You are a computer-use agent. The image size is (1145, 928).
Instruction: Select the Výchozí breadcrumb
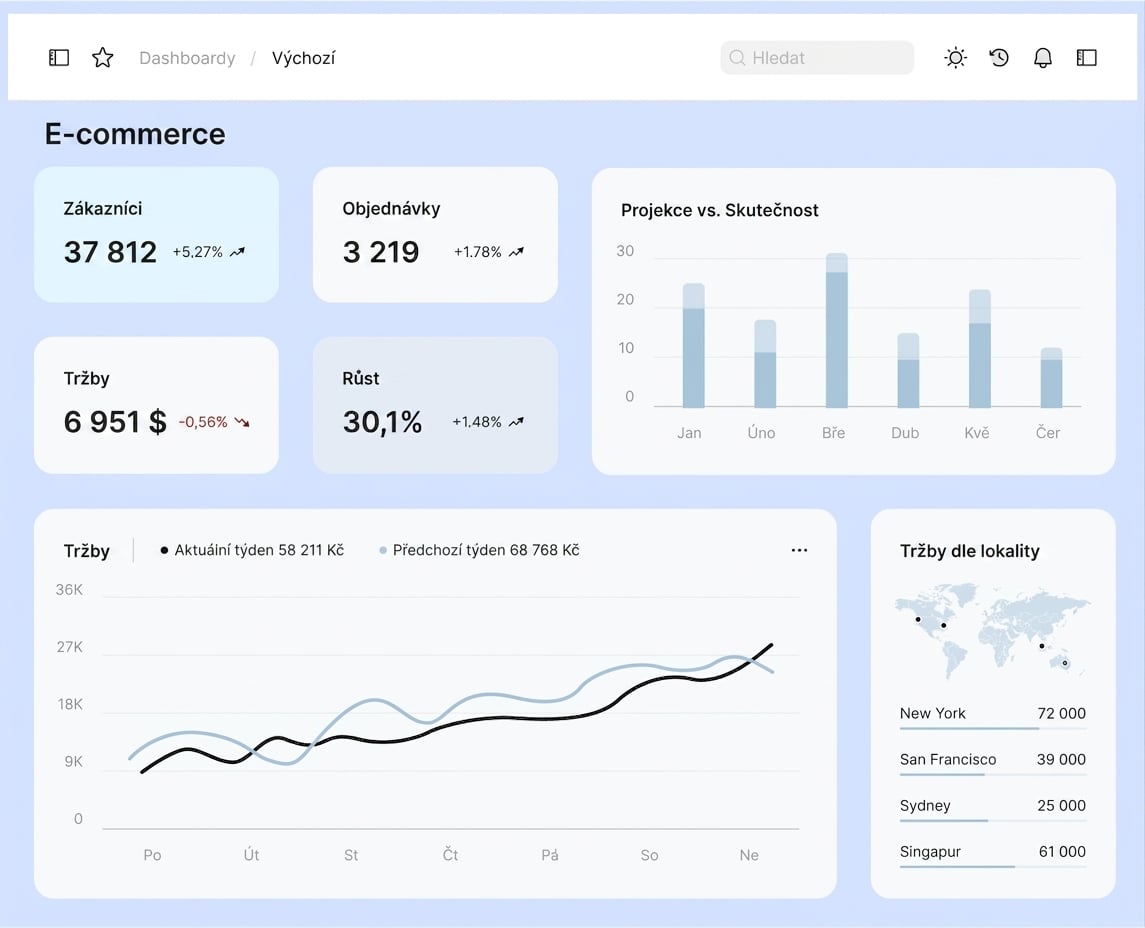pos(303,58)
